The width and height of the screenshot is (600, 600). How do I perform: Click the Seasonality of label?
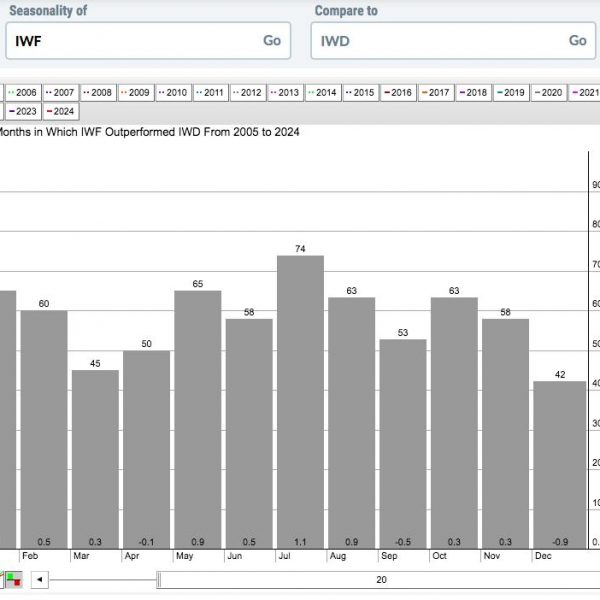click(x=48, y=11)
